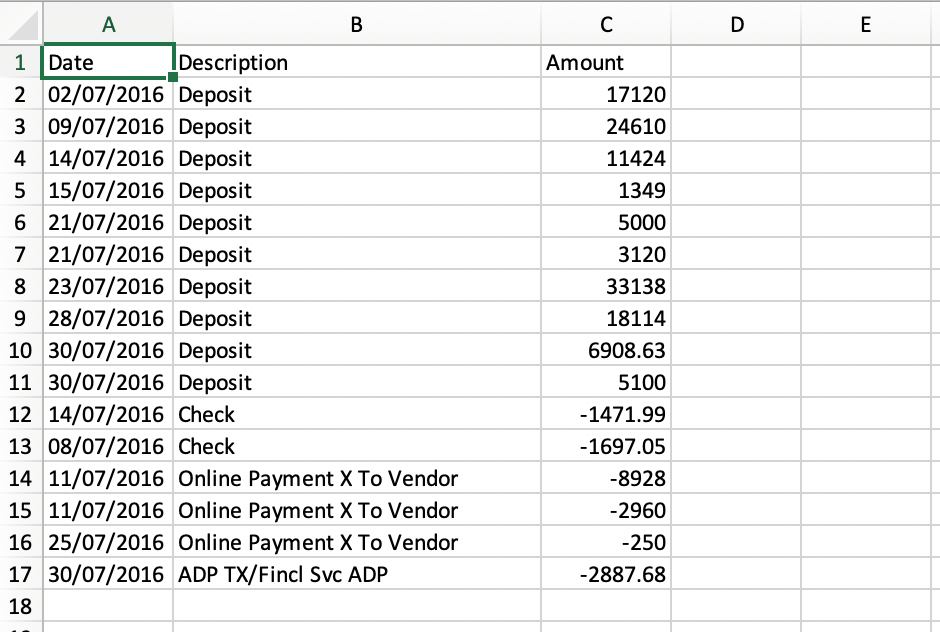The image size is (940, 632).
Task: Select Check description in row 12
Action: [357, 414]
